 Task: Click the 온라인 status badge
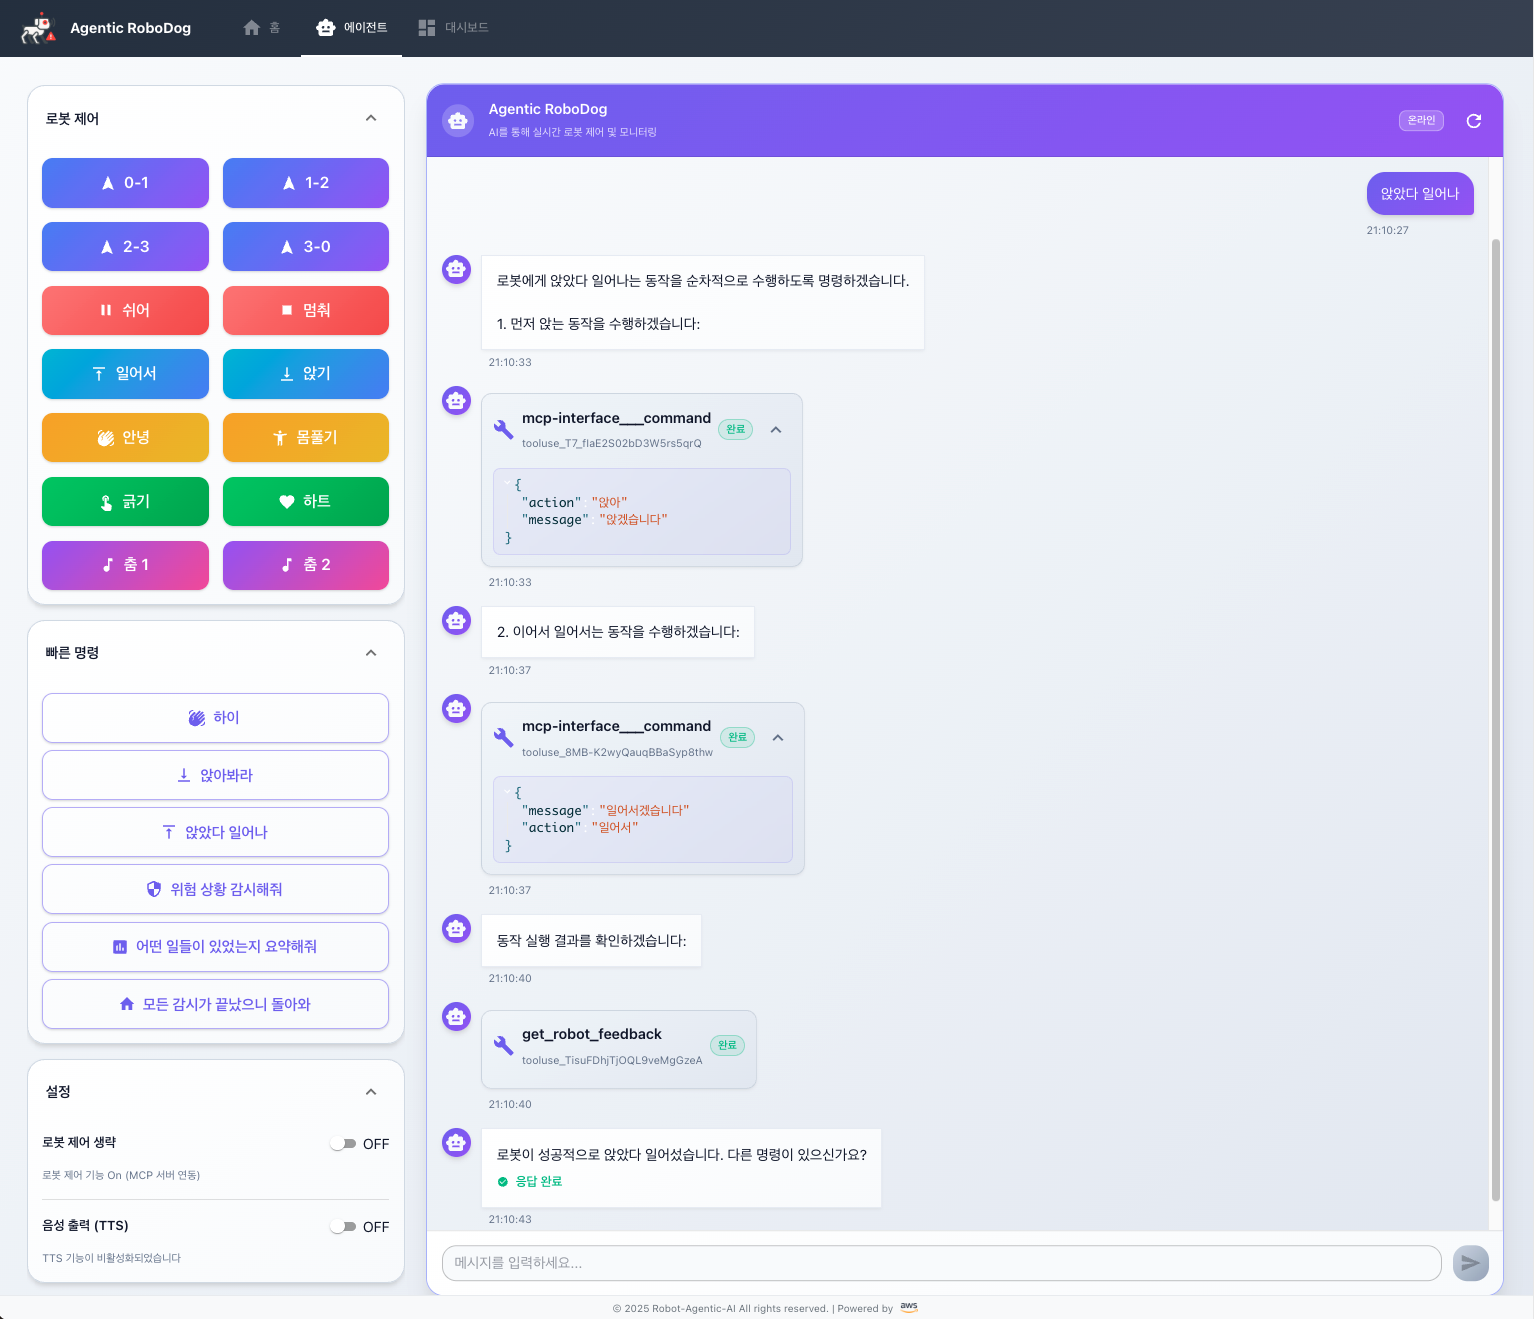[1421, 120]
